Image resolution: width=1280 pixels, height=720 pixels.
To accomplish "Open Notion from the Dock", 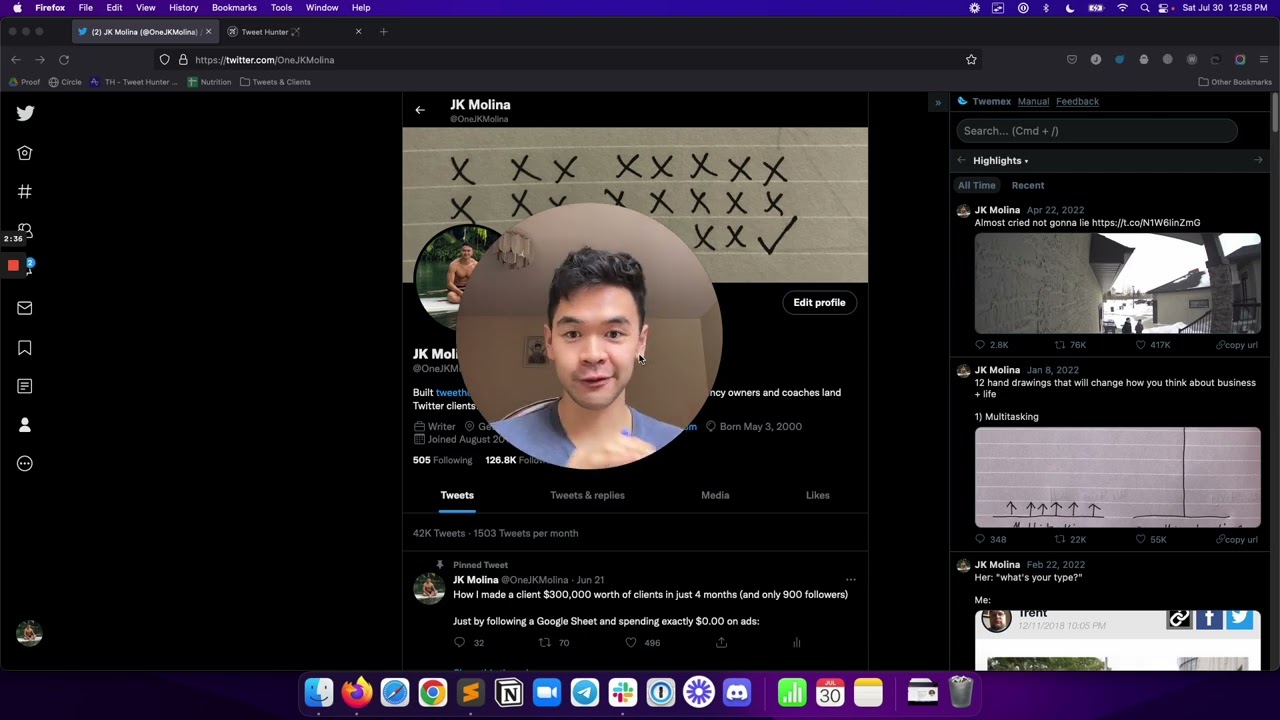I will (509, 692).
